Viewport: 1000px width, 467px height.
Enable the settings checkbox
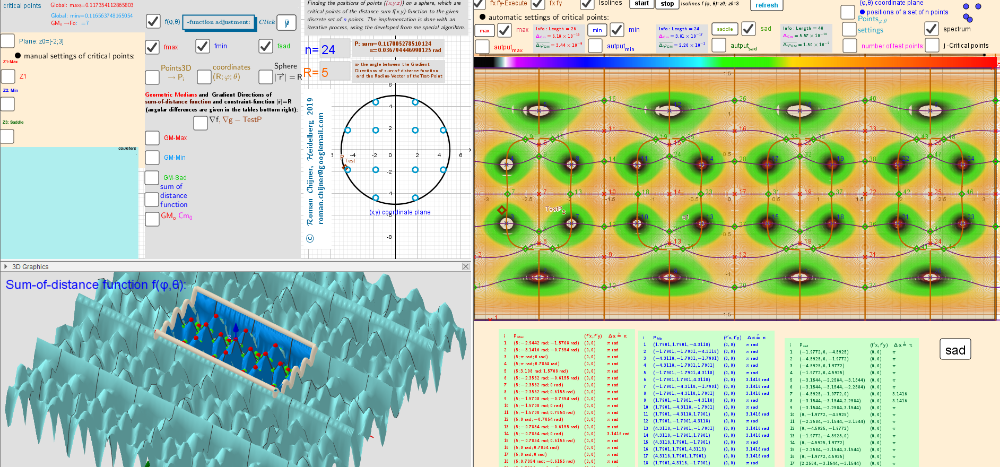pyautogui.click(x=849, y=29)
